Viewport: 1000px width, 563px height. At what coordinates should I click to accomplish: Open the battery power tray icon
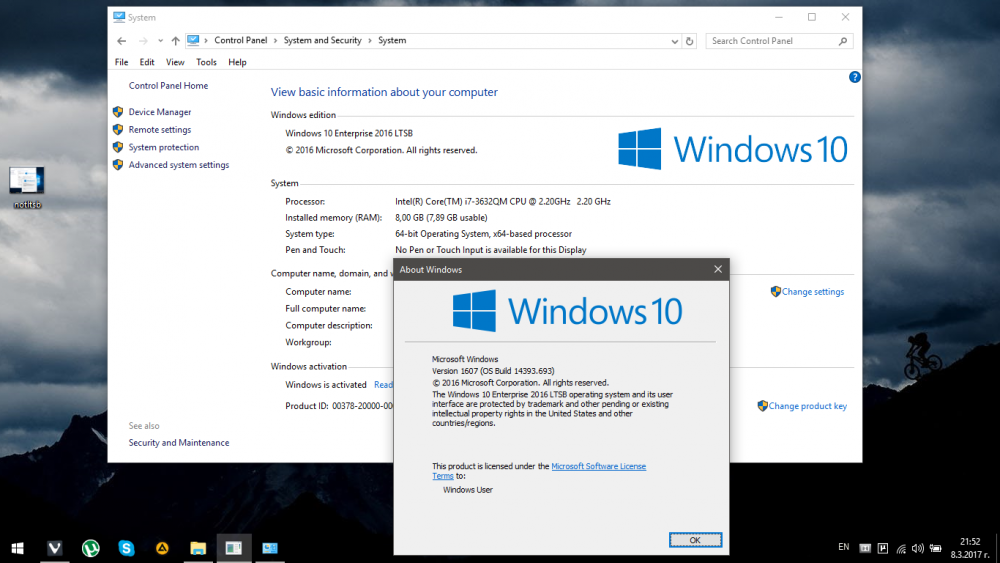click(x=935, y=548)
